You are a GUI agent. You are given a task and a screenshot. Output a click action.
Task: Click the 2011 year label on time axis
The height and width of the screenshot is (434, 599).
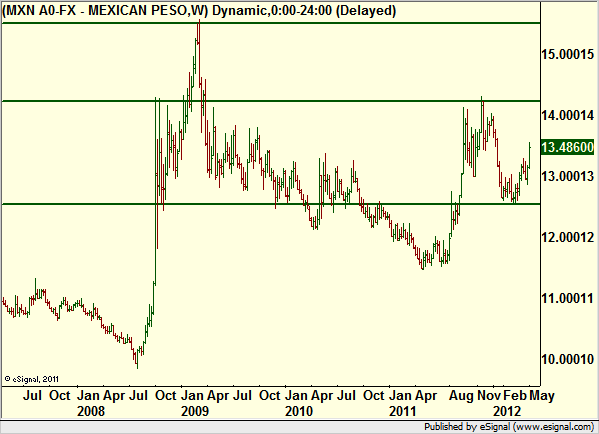click(x=403, y=411)
